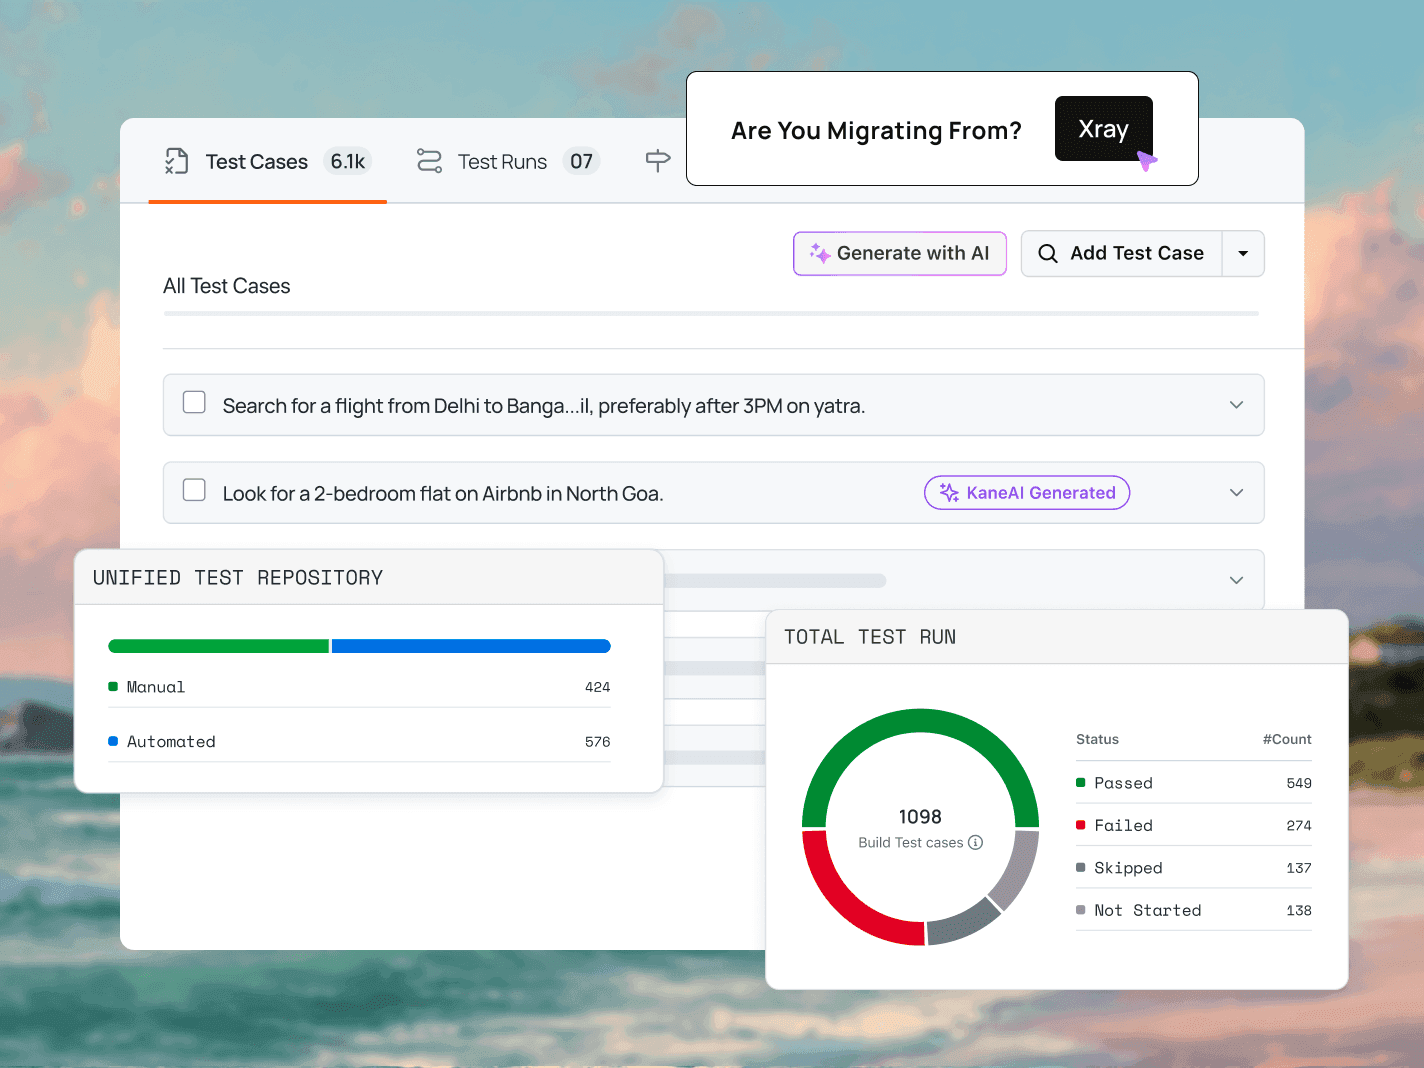Click the Manual row in Unified Test Repository

point(359,687)
